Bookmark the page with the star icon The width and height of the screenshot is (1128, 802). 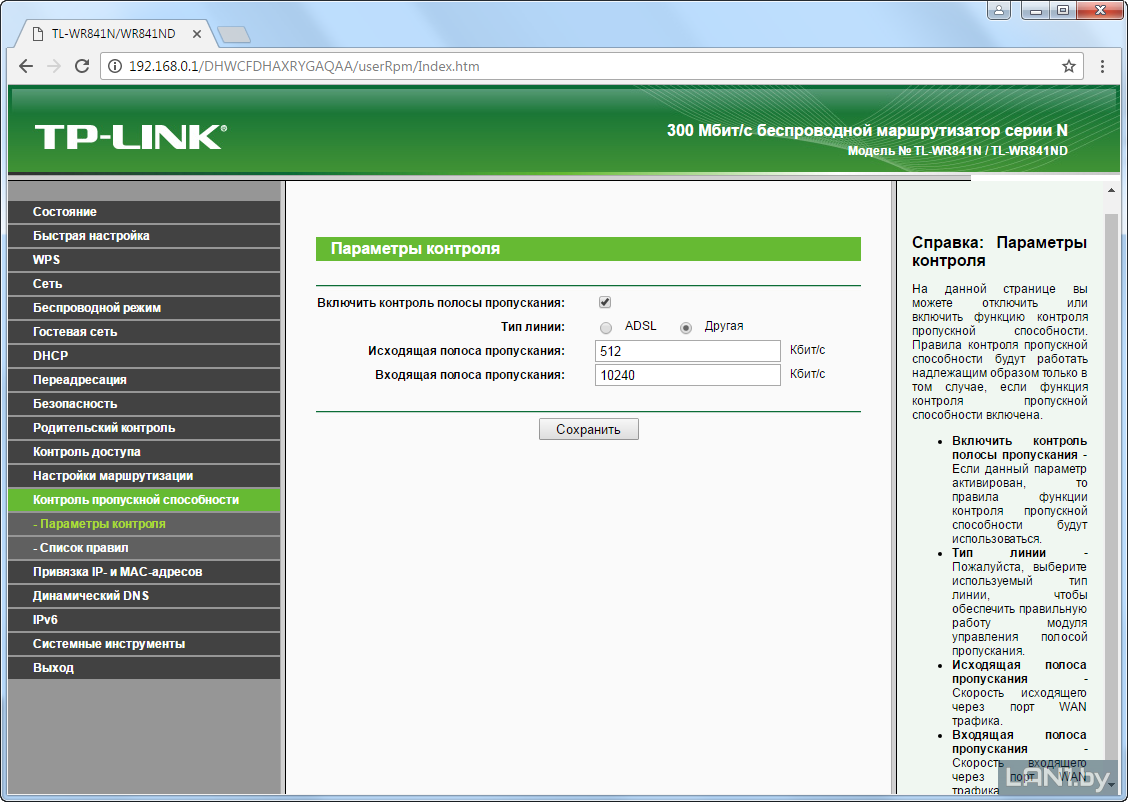pos(1069,66)
